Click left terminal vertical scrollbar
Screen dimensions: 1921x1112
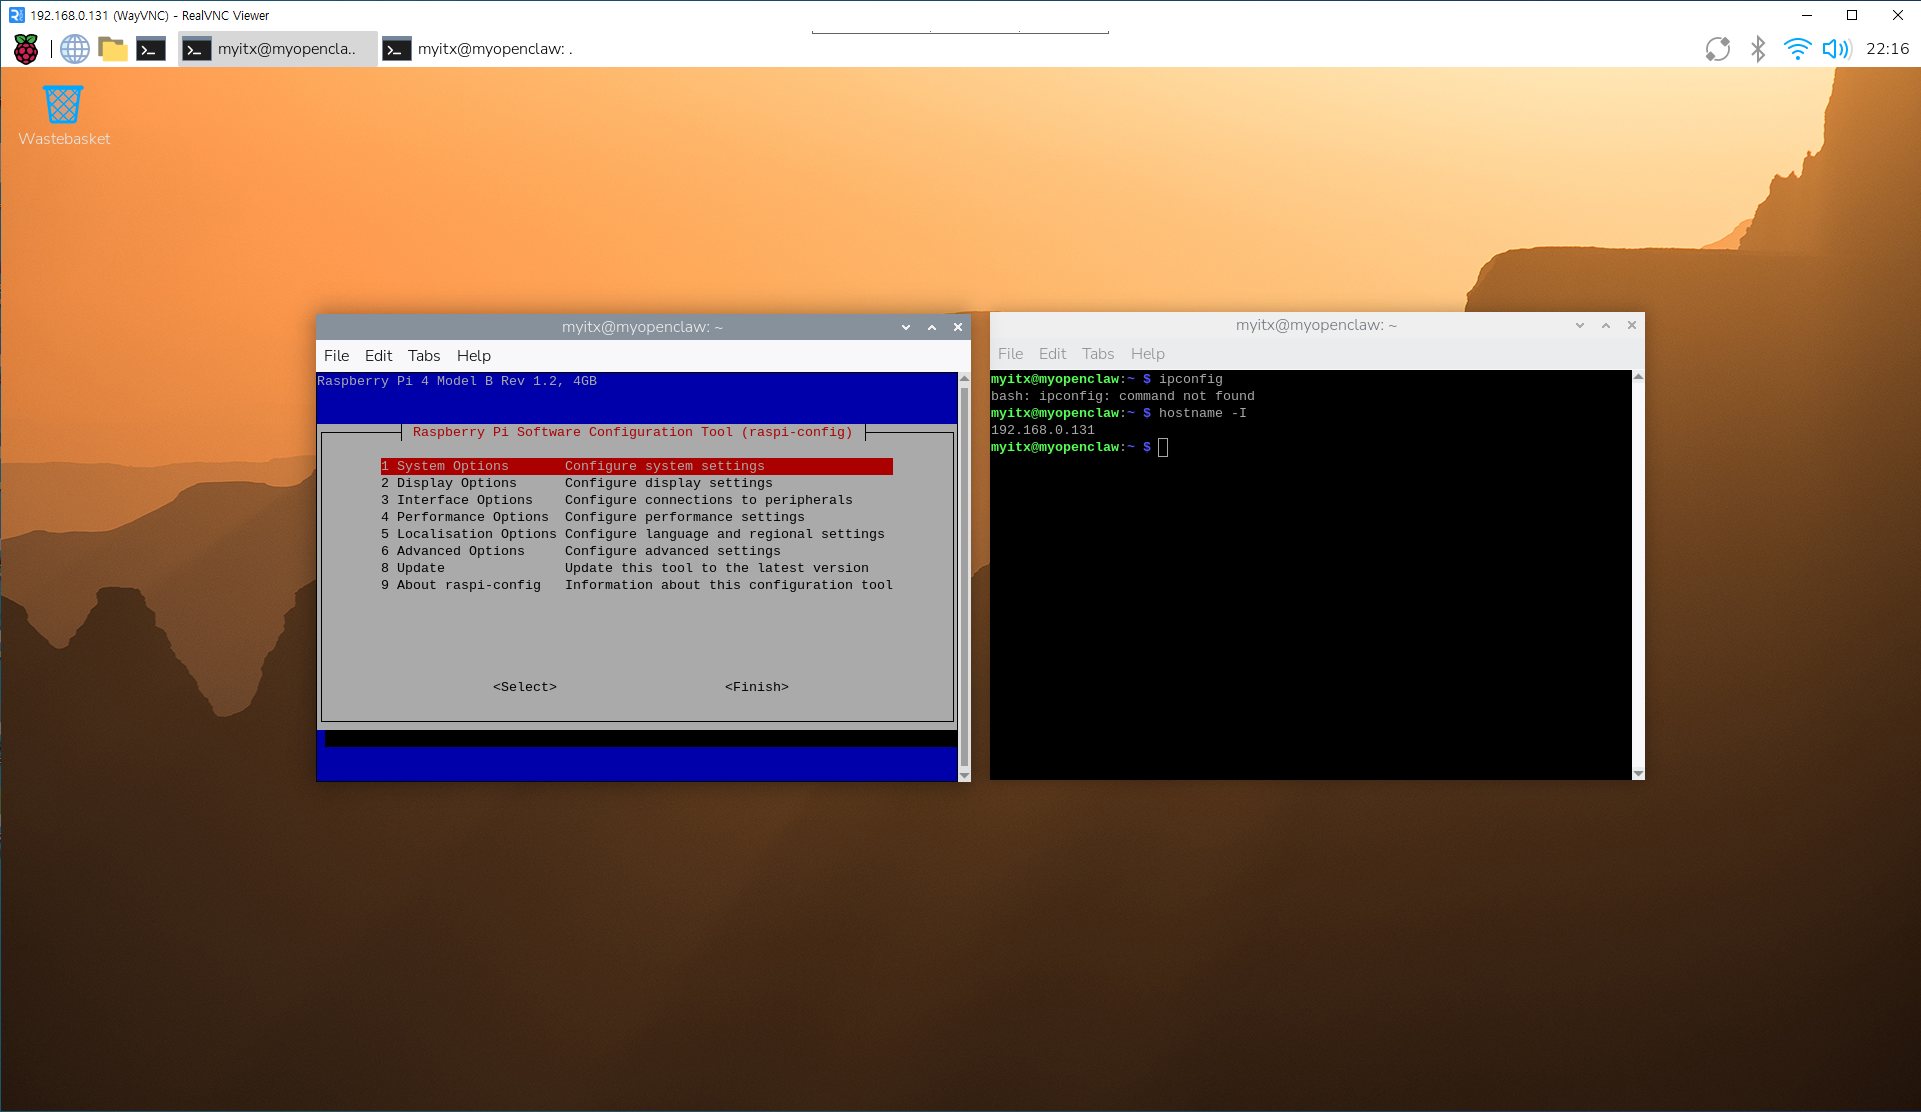click(964, 576)
